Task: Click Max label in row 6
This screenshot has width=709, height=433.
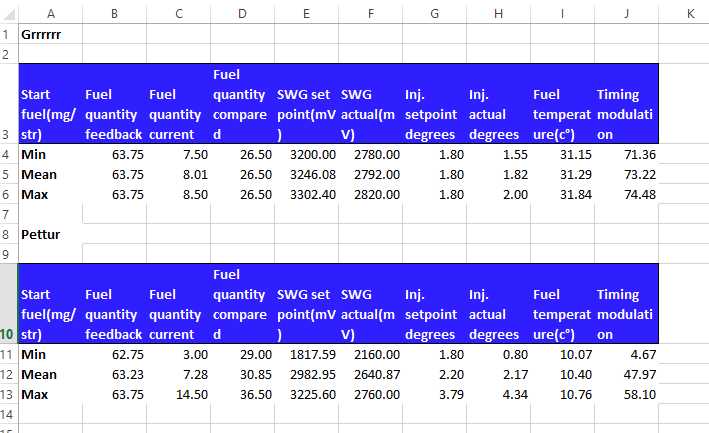Action: [51, 194]
